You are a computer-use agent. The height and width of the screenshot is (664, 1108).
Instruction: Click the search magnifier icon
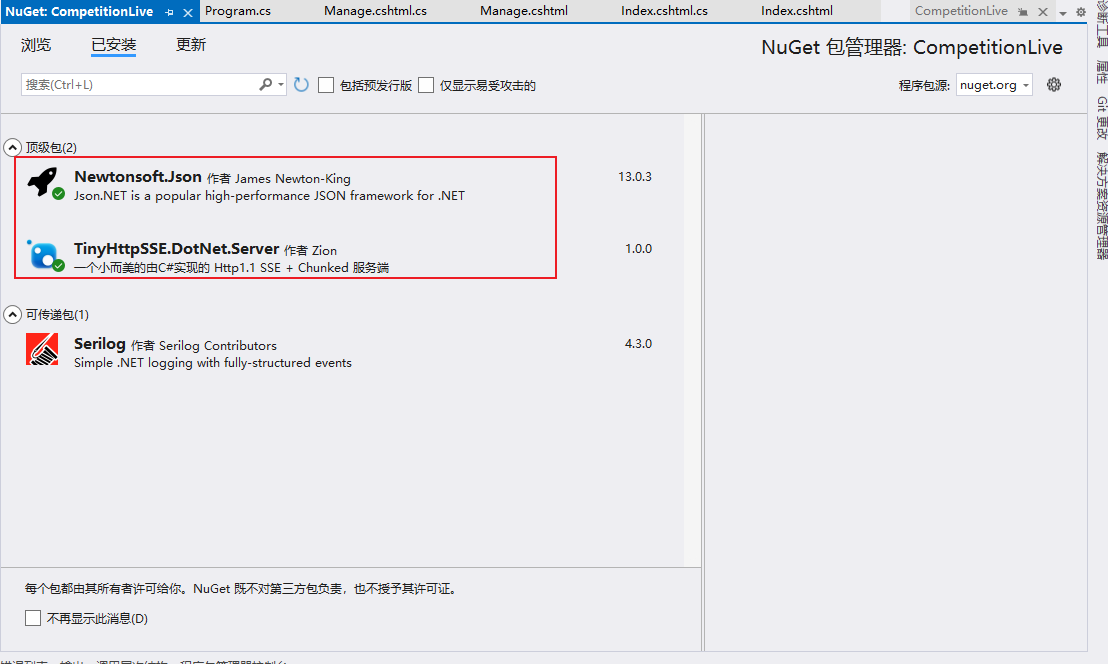(266, 84)
